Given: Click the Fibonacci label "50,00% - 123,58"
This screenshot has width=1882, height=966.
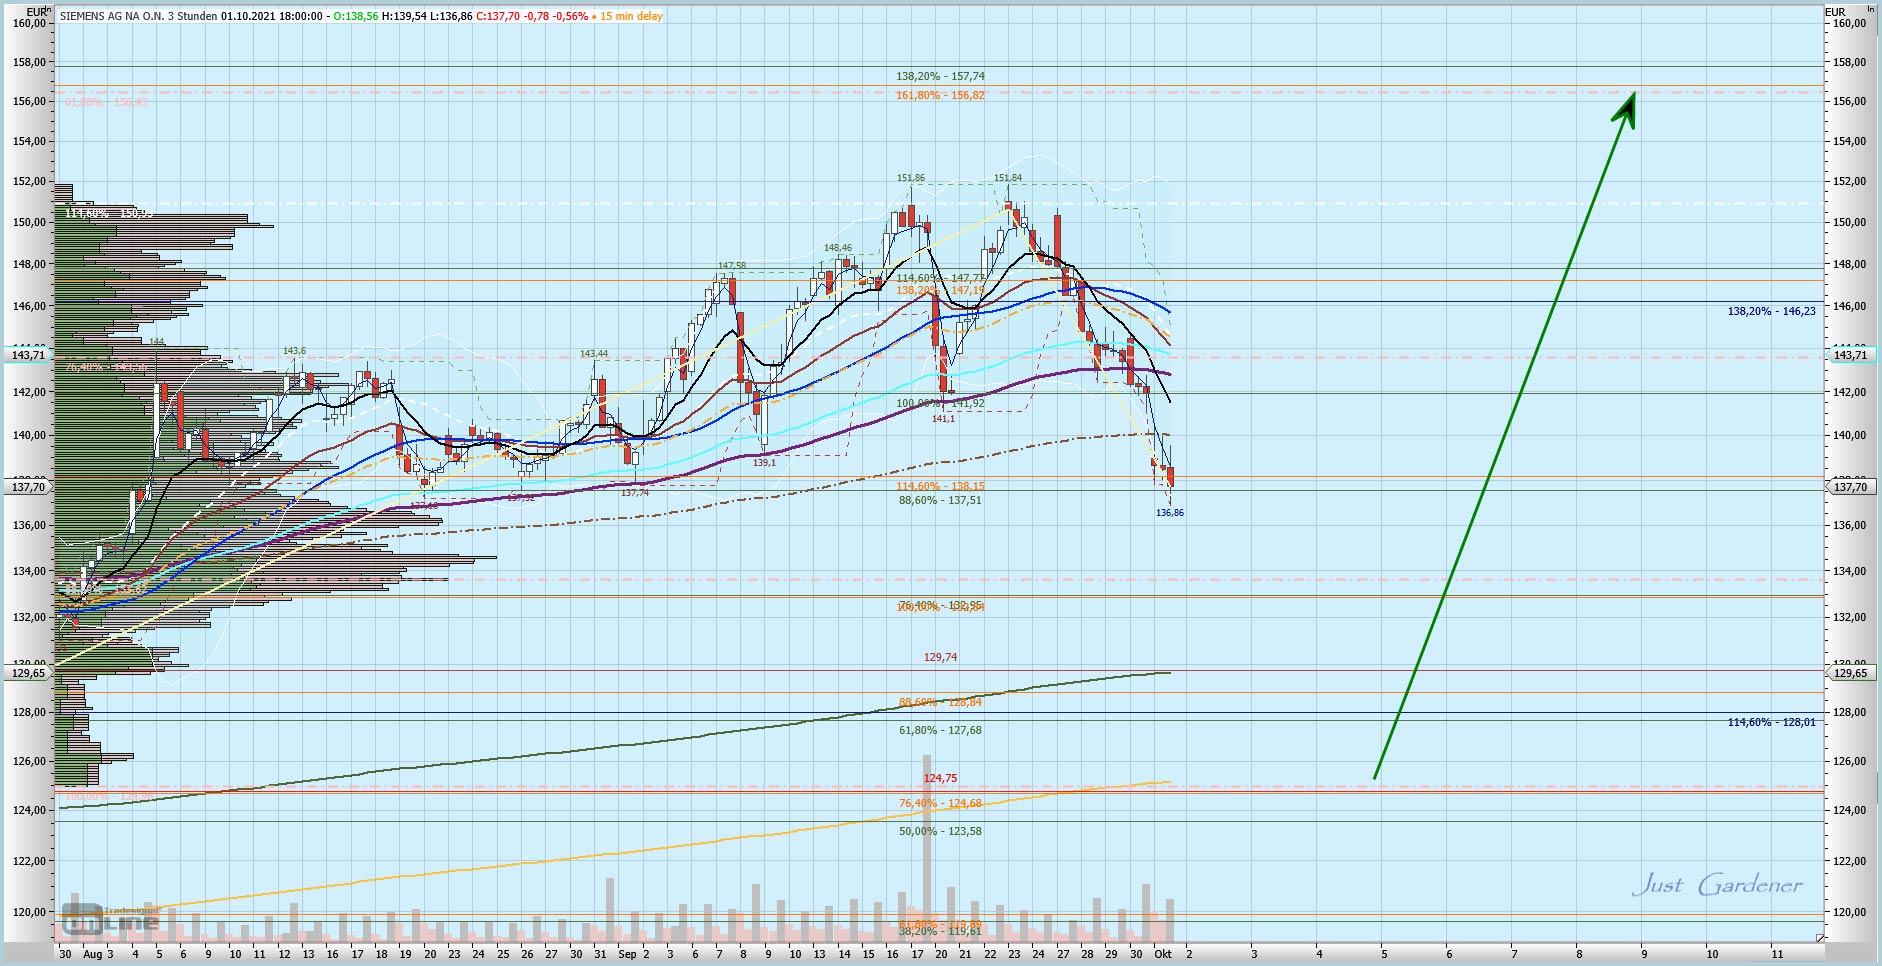Looking at the screenshot, I should point(940,831).
